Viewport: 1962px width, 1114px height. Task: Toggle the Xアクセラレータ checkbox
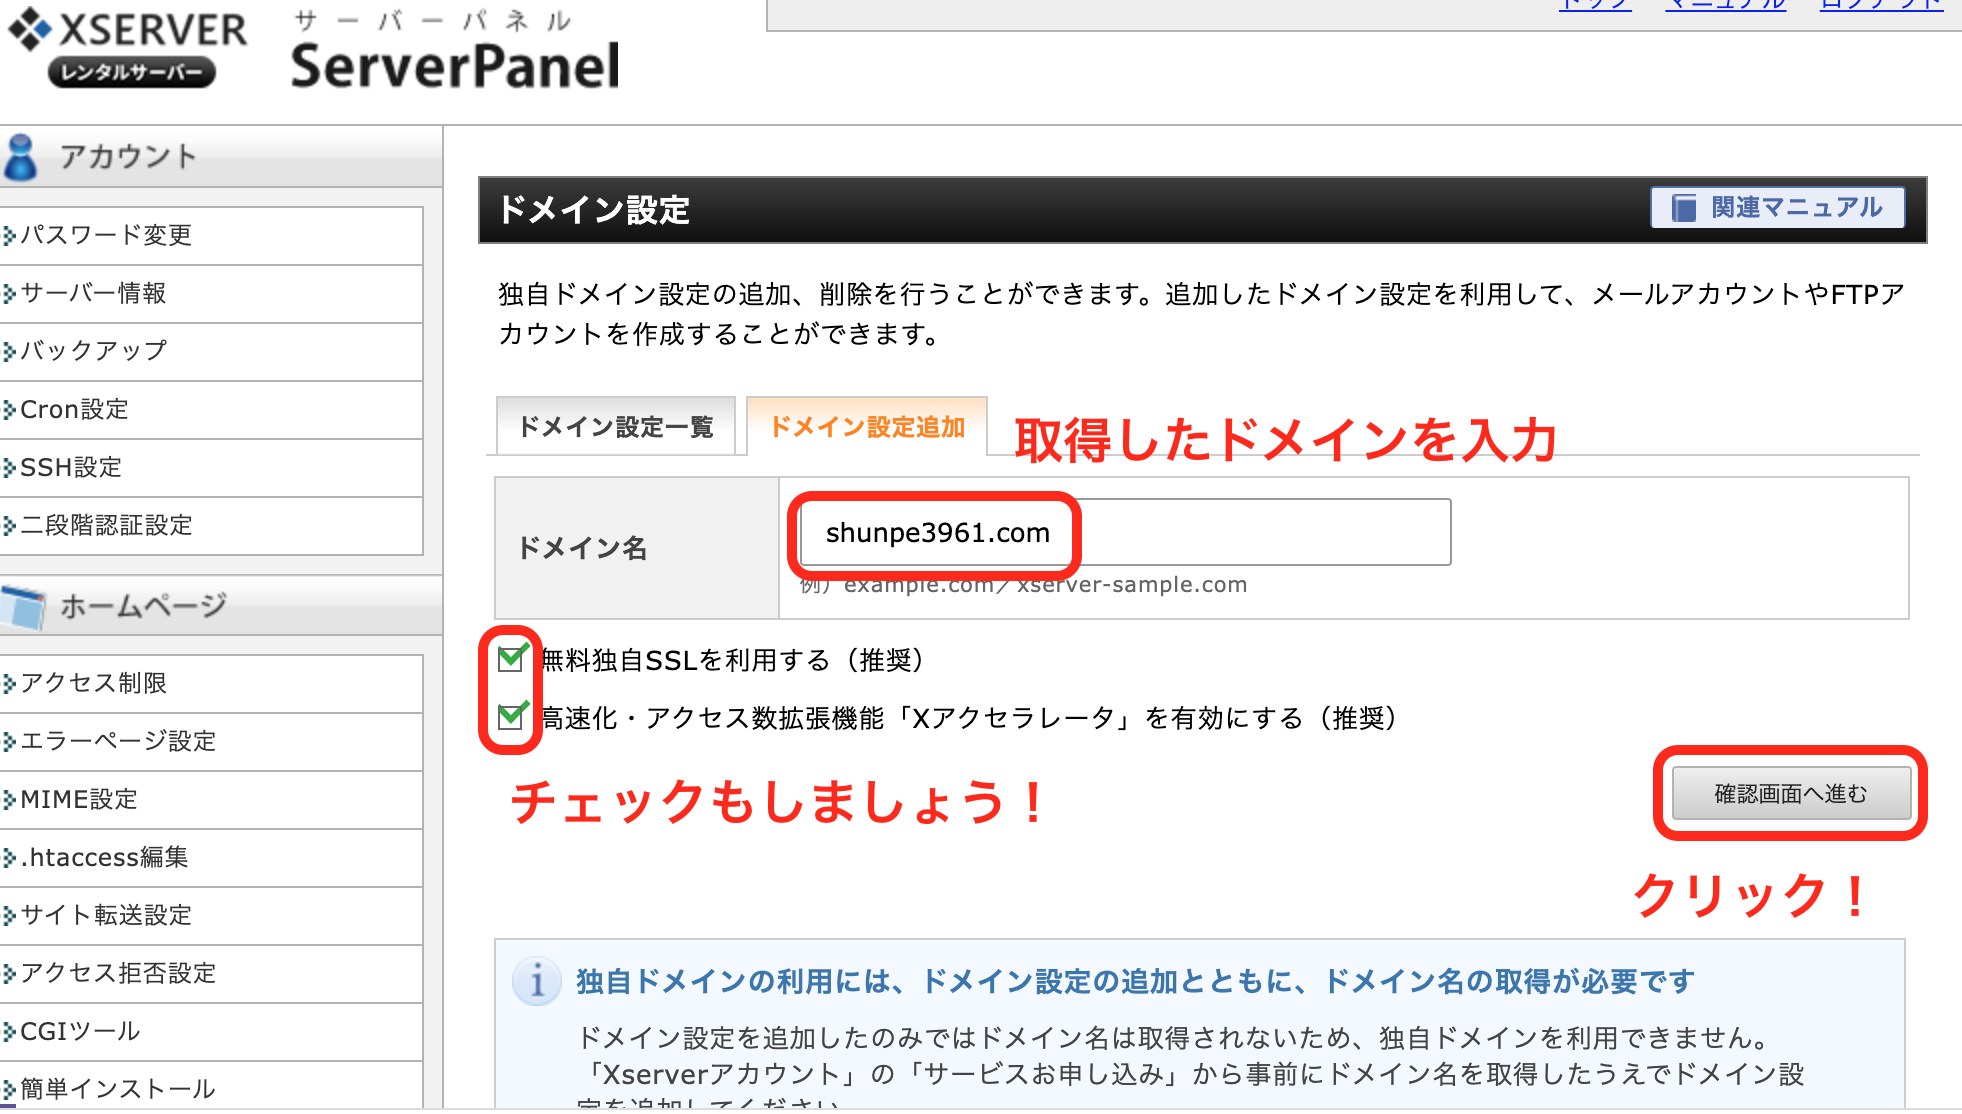(x=511, y=717)
